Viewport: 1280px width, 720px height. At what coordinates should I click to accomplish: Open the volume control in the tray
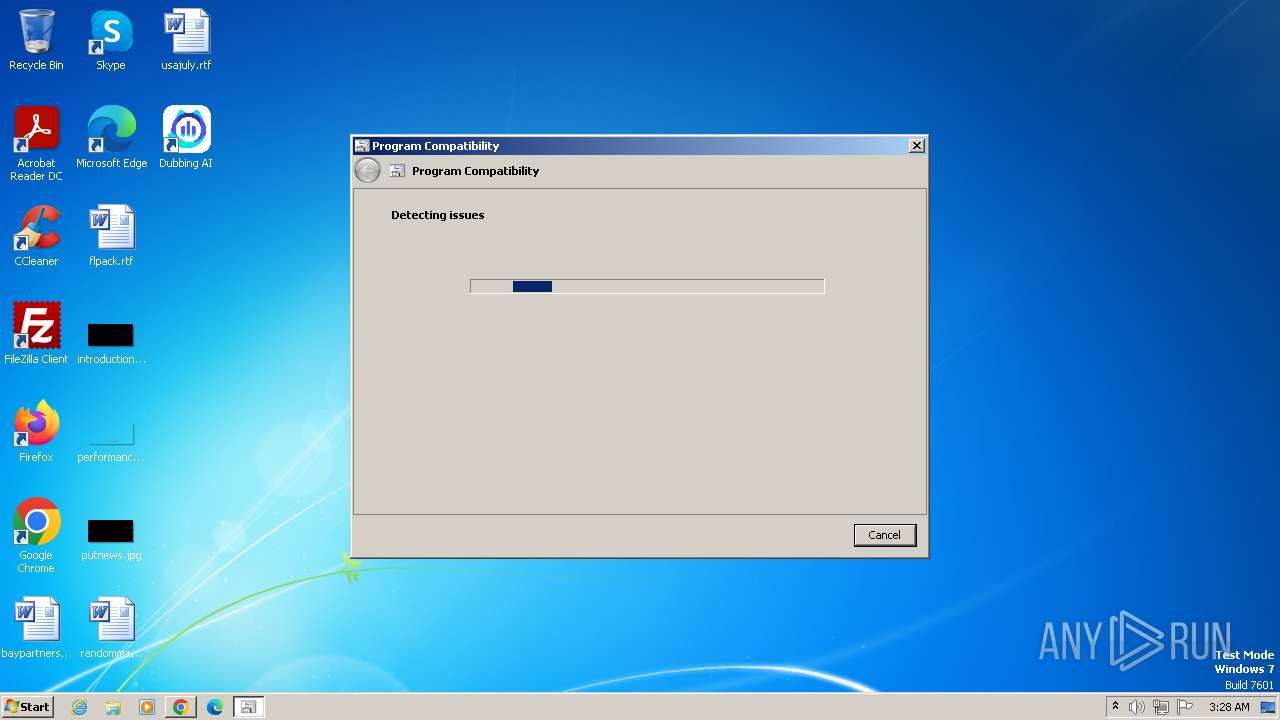pyautogui.click(x=1137, y=707)
